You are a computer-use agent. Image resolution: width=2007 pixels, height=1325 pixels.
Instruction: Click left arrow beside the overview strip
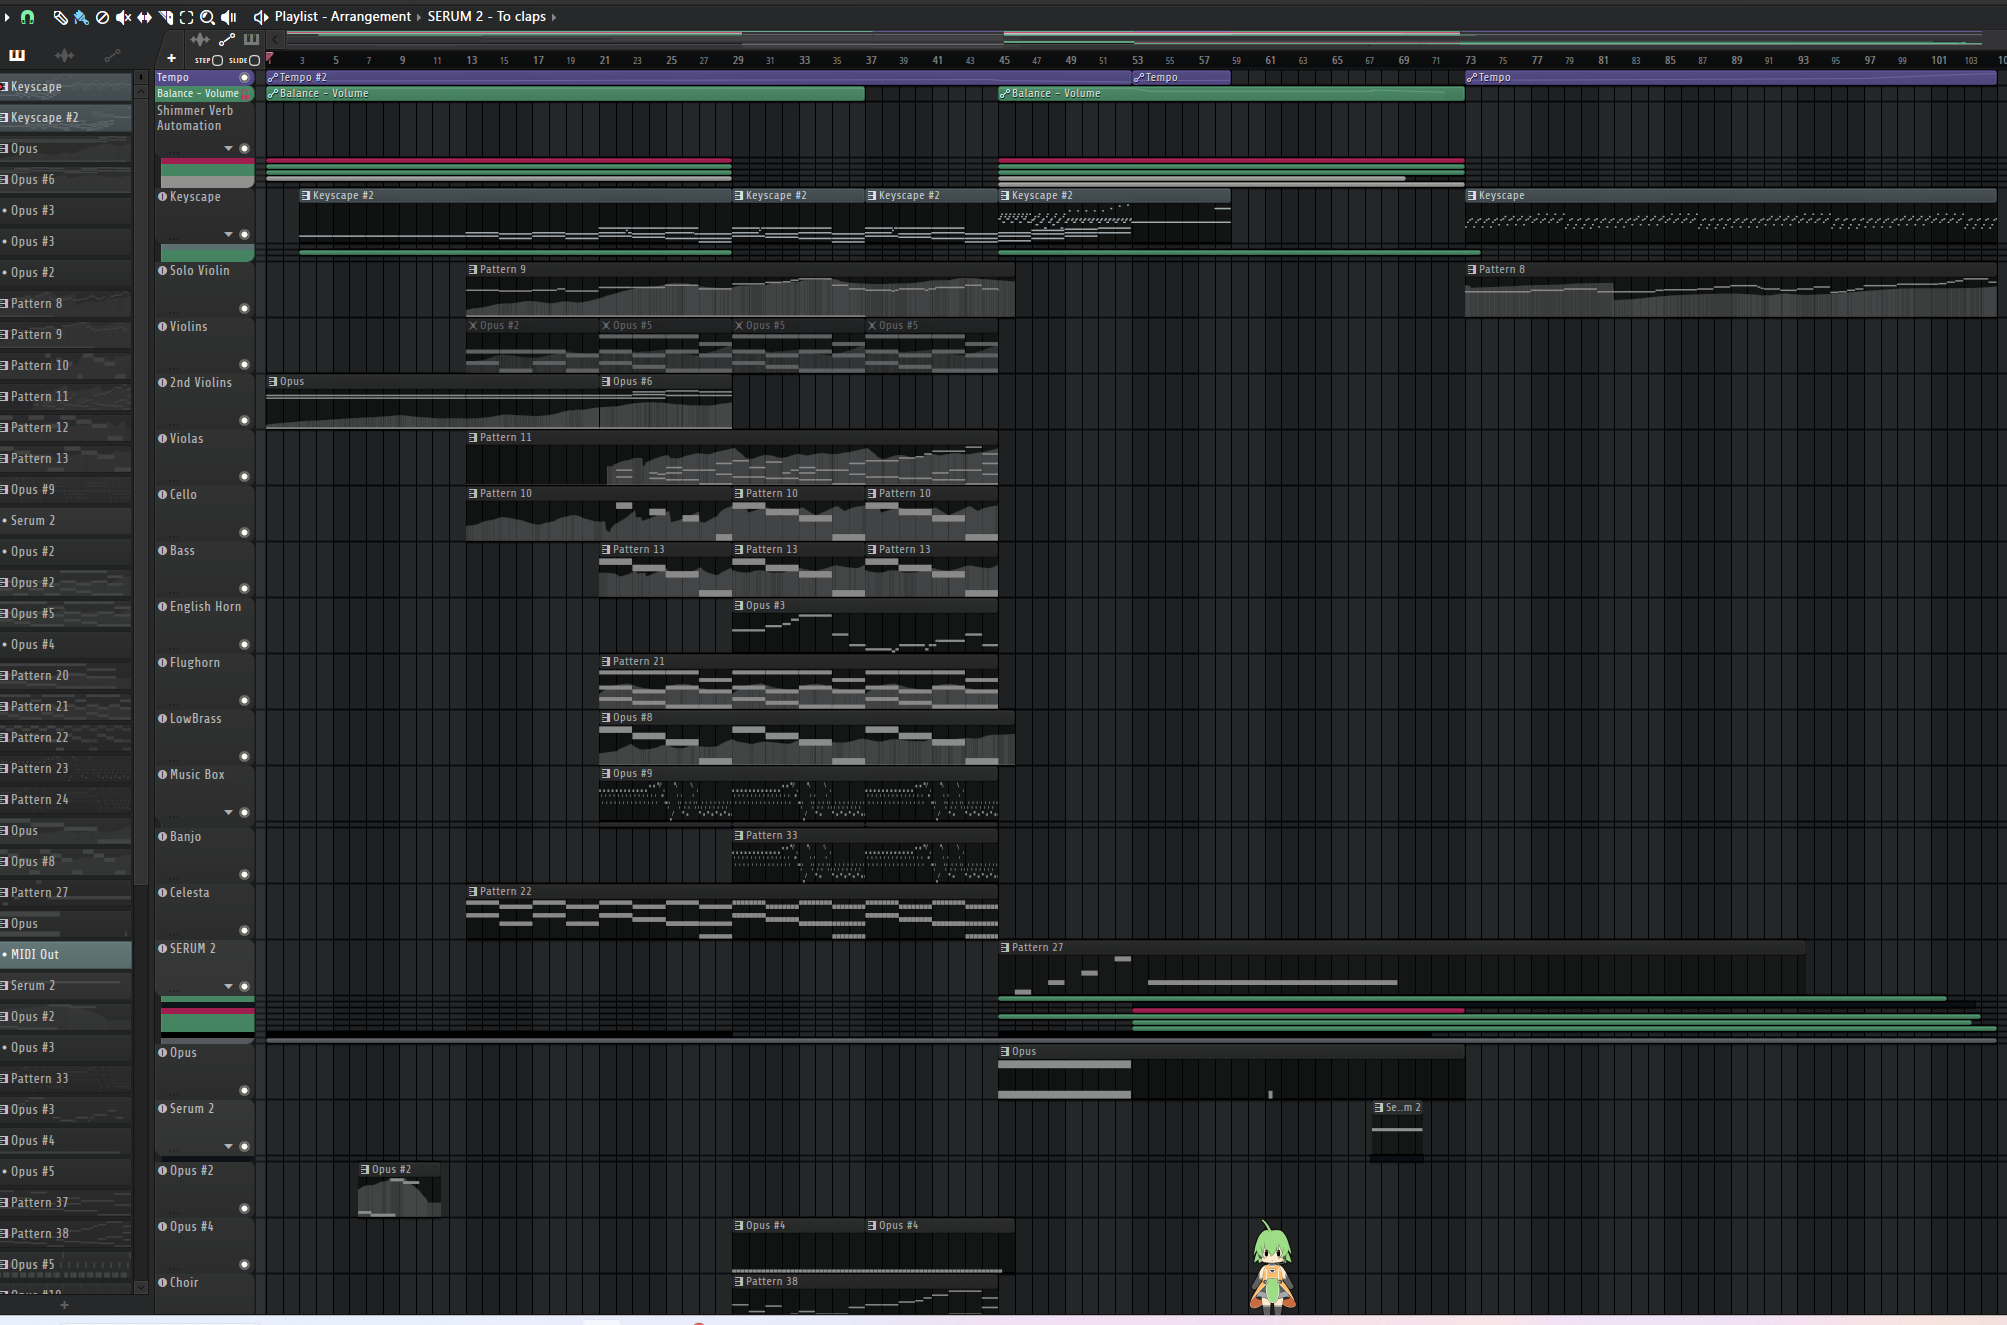click(275, 40)
